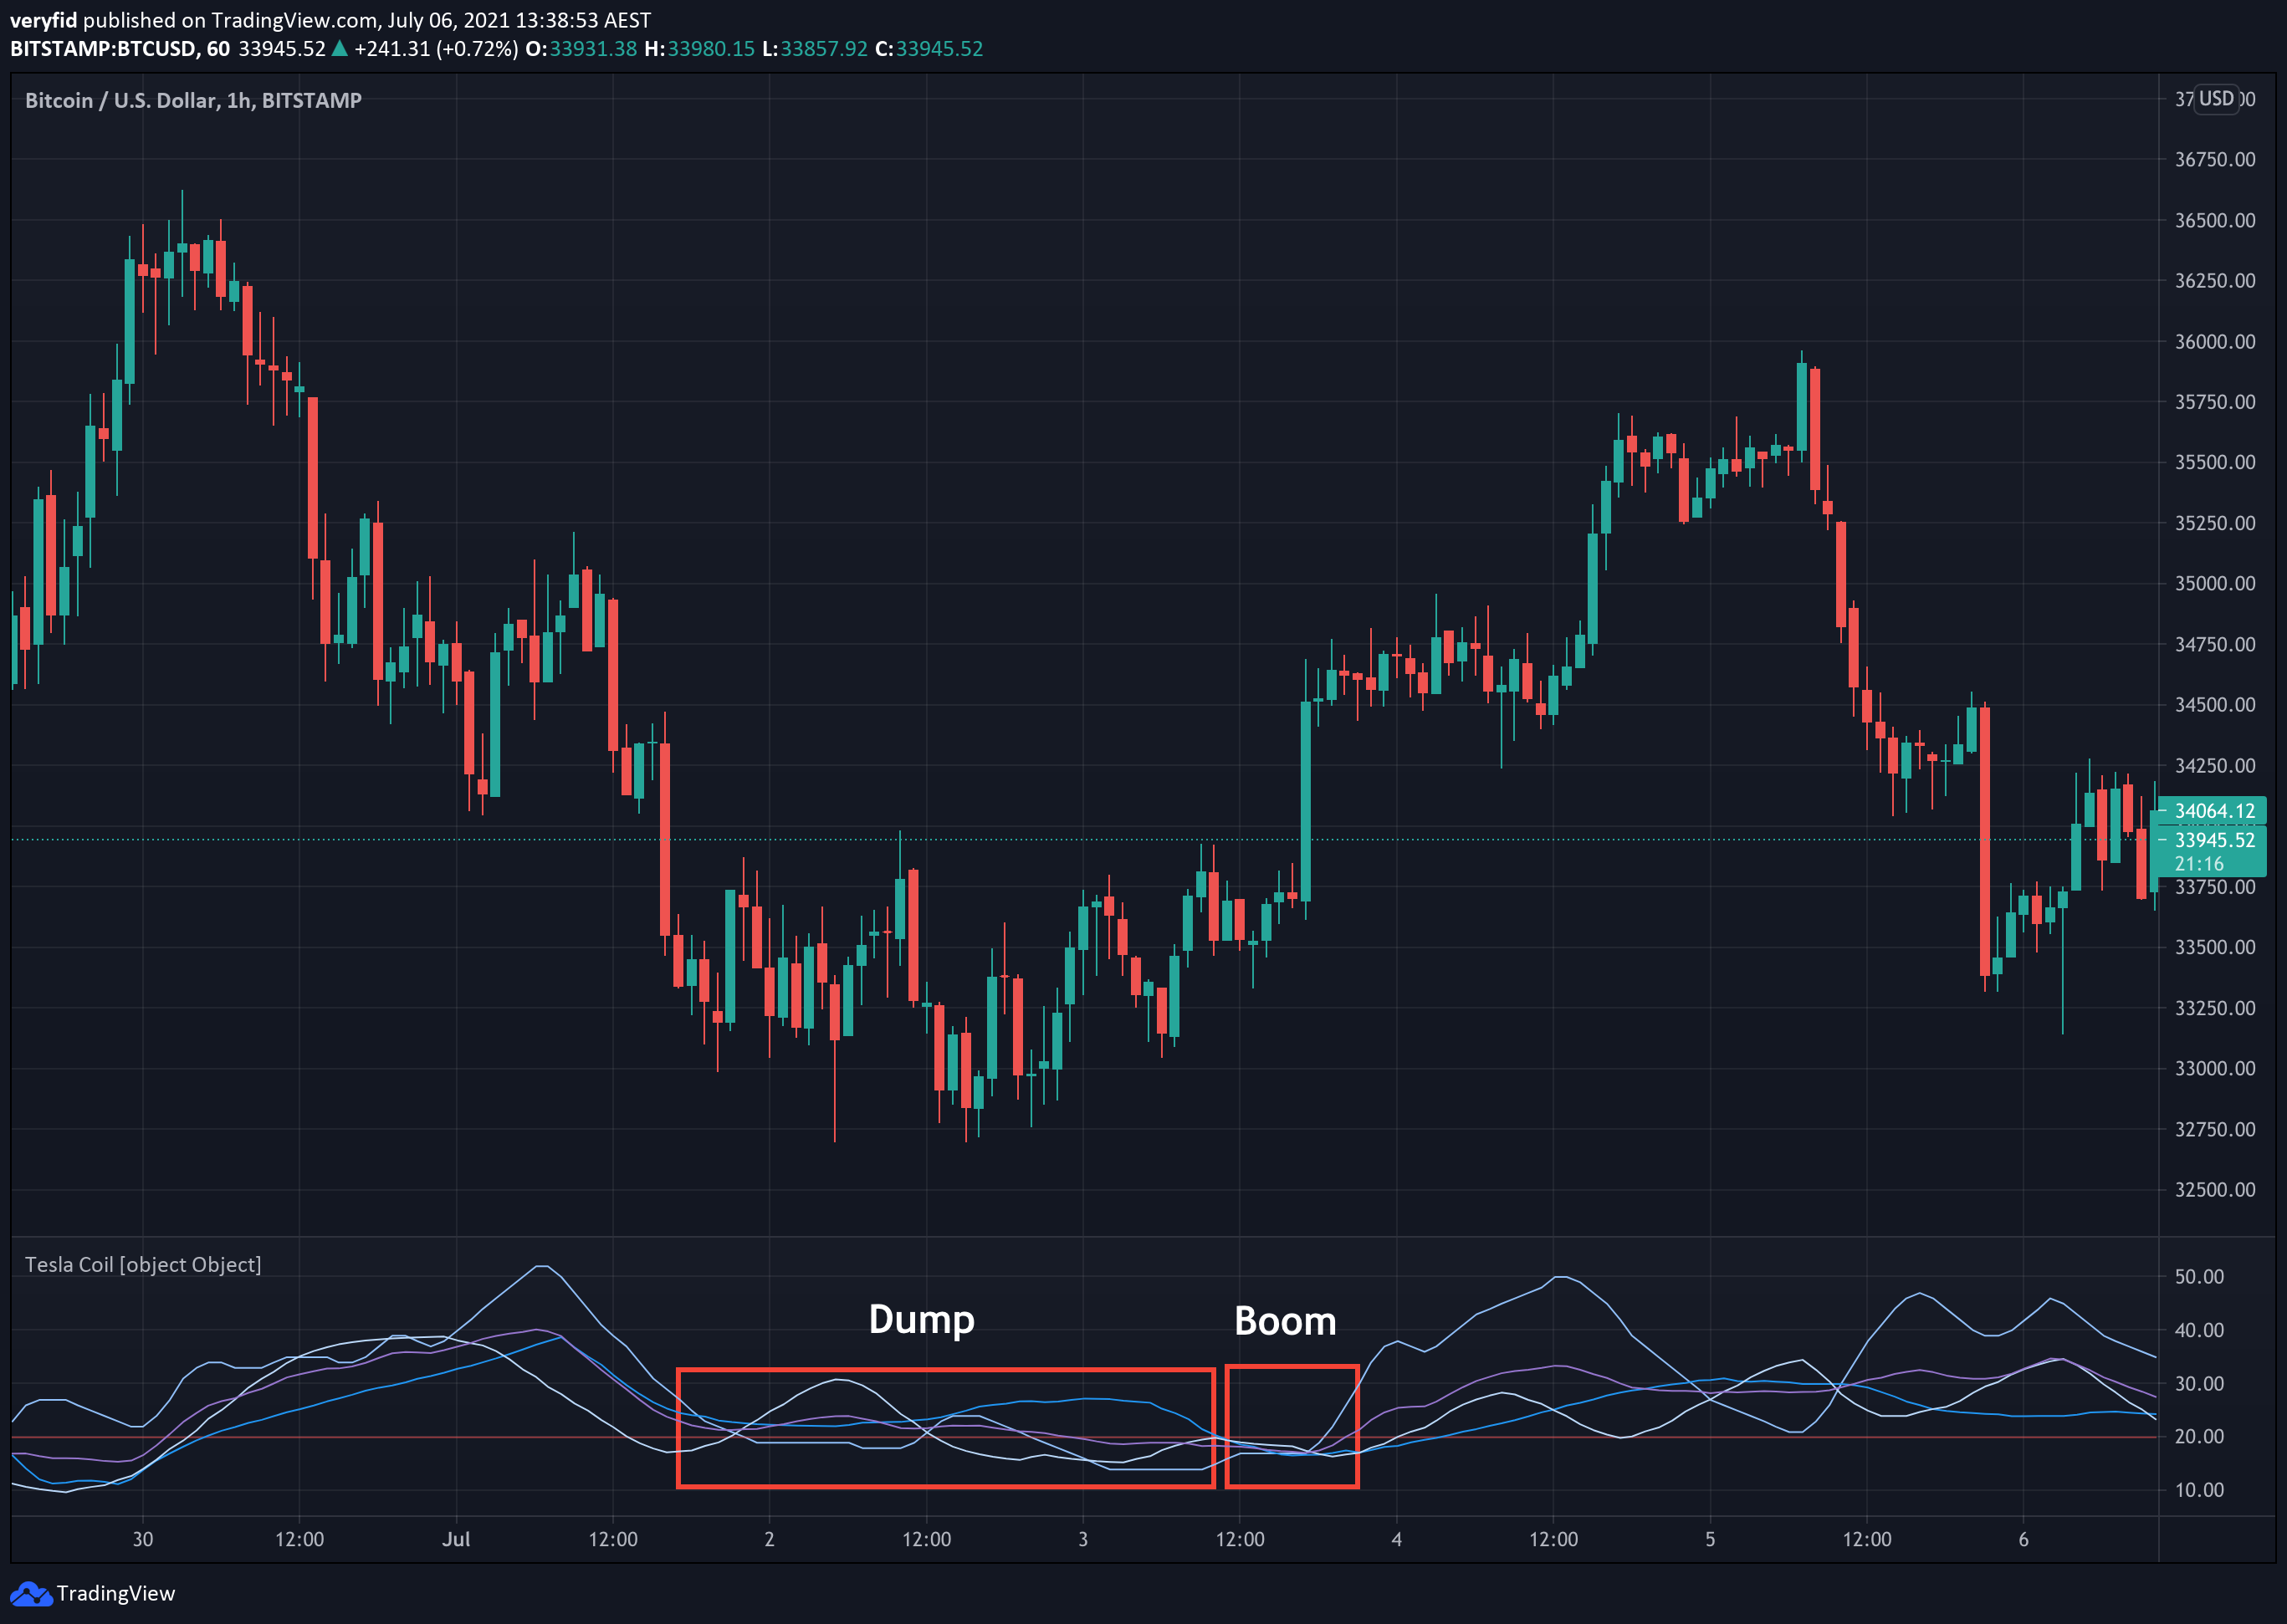Click the TradingView wordmark text
This screenshot has height=1624, width=2287.
coord(116,1594)
